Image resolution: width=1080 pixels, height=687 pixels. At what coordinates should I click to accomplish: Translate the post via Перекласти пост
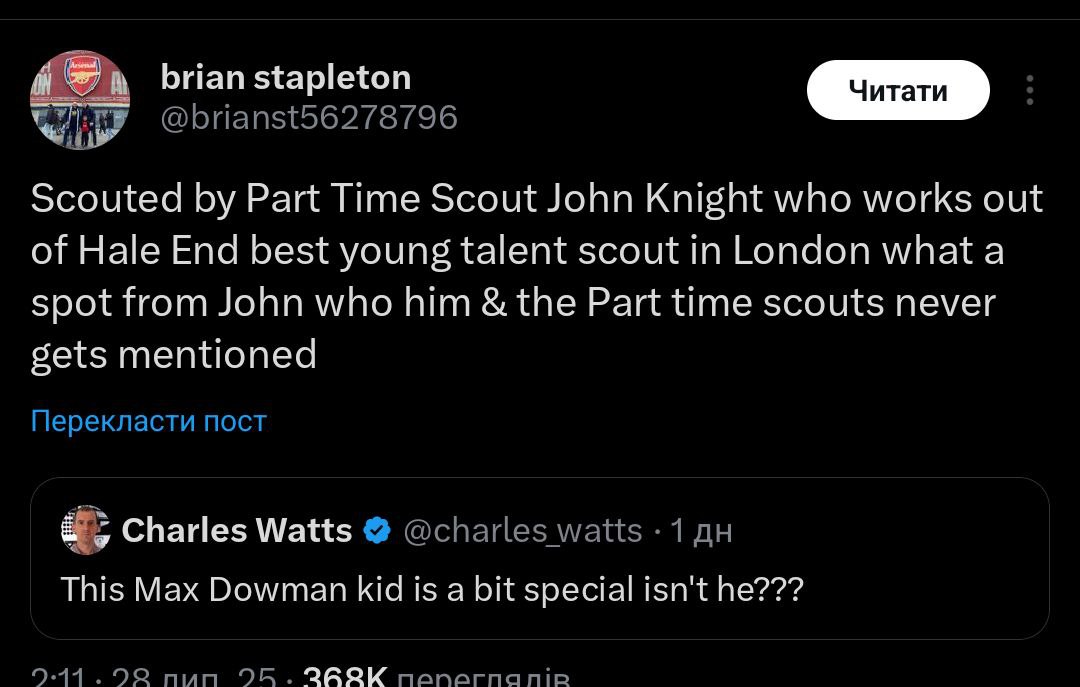click(148, 421)
